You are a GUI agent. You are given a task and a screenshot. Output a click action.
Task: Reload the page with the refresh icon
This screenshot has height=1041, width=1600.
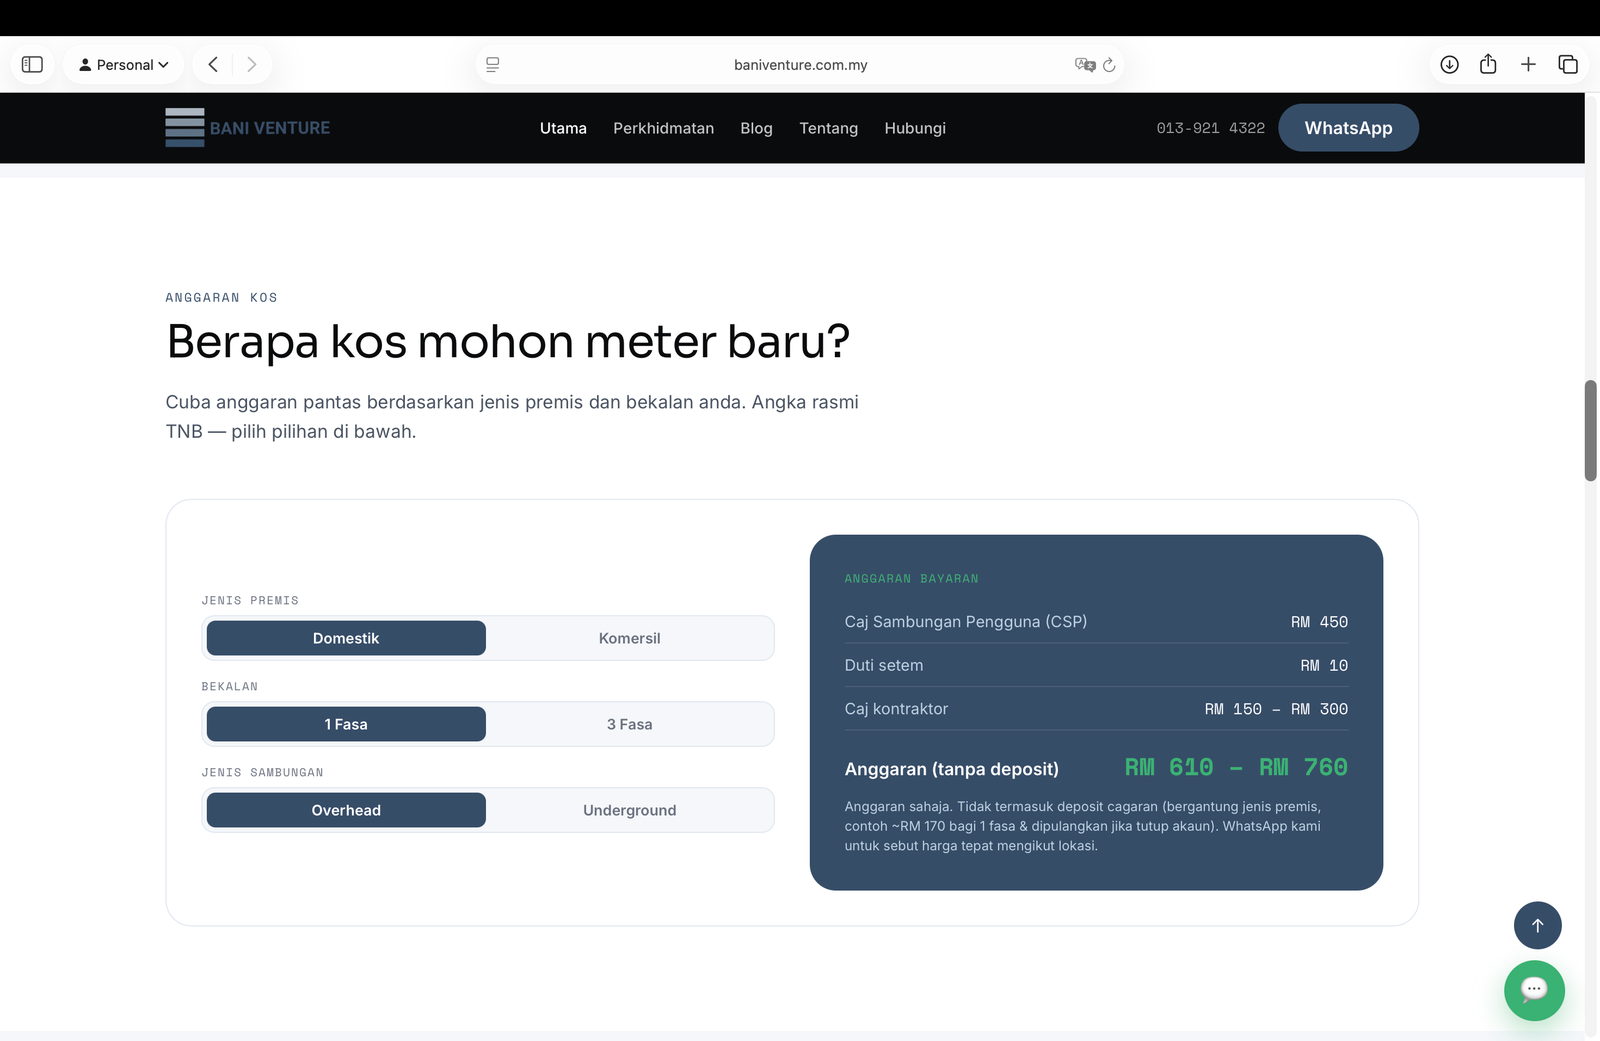pos(1109,64)
